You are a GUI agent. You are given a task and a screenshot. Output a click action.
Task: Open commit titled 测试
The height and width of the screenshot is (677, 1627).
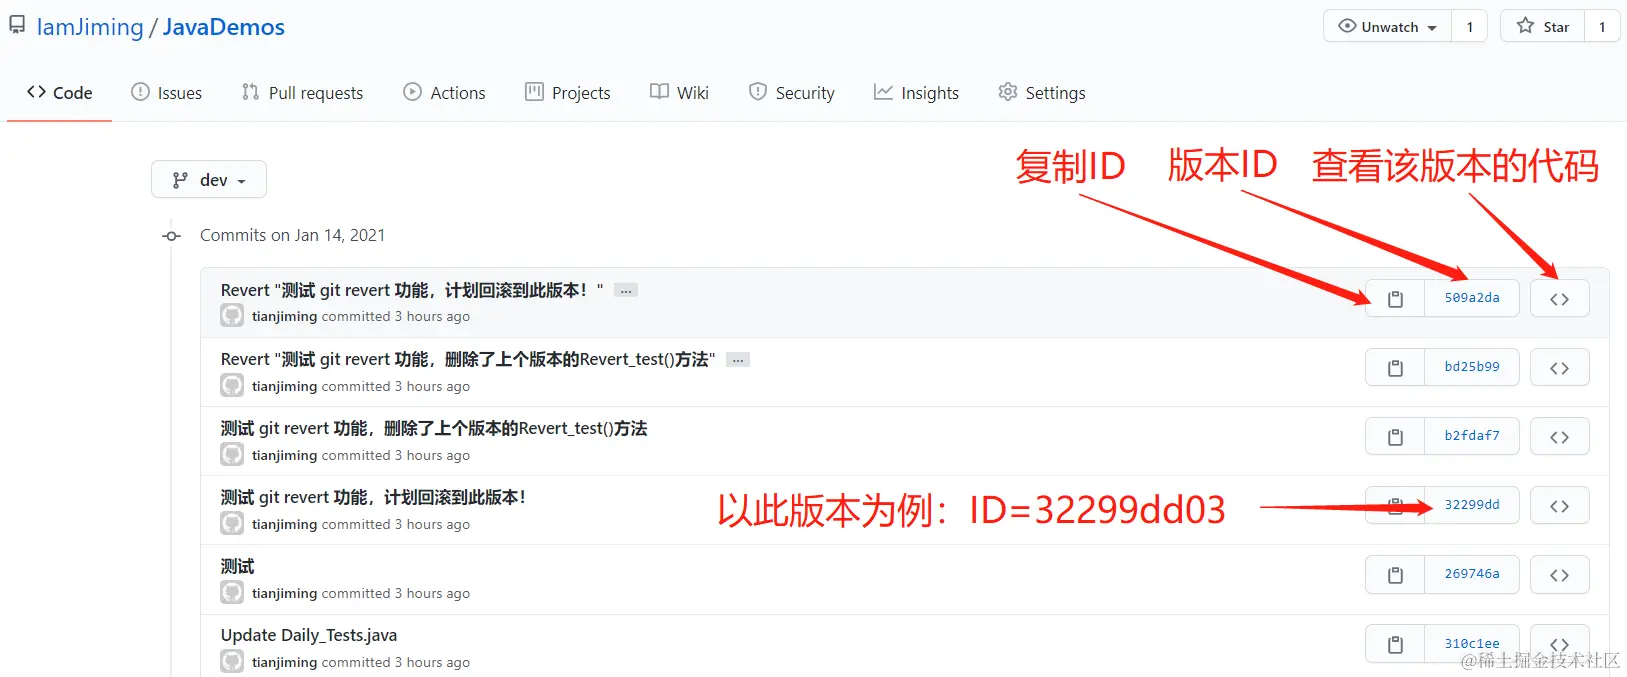pos(238,566)
